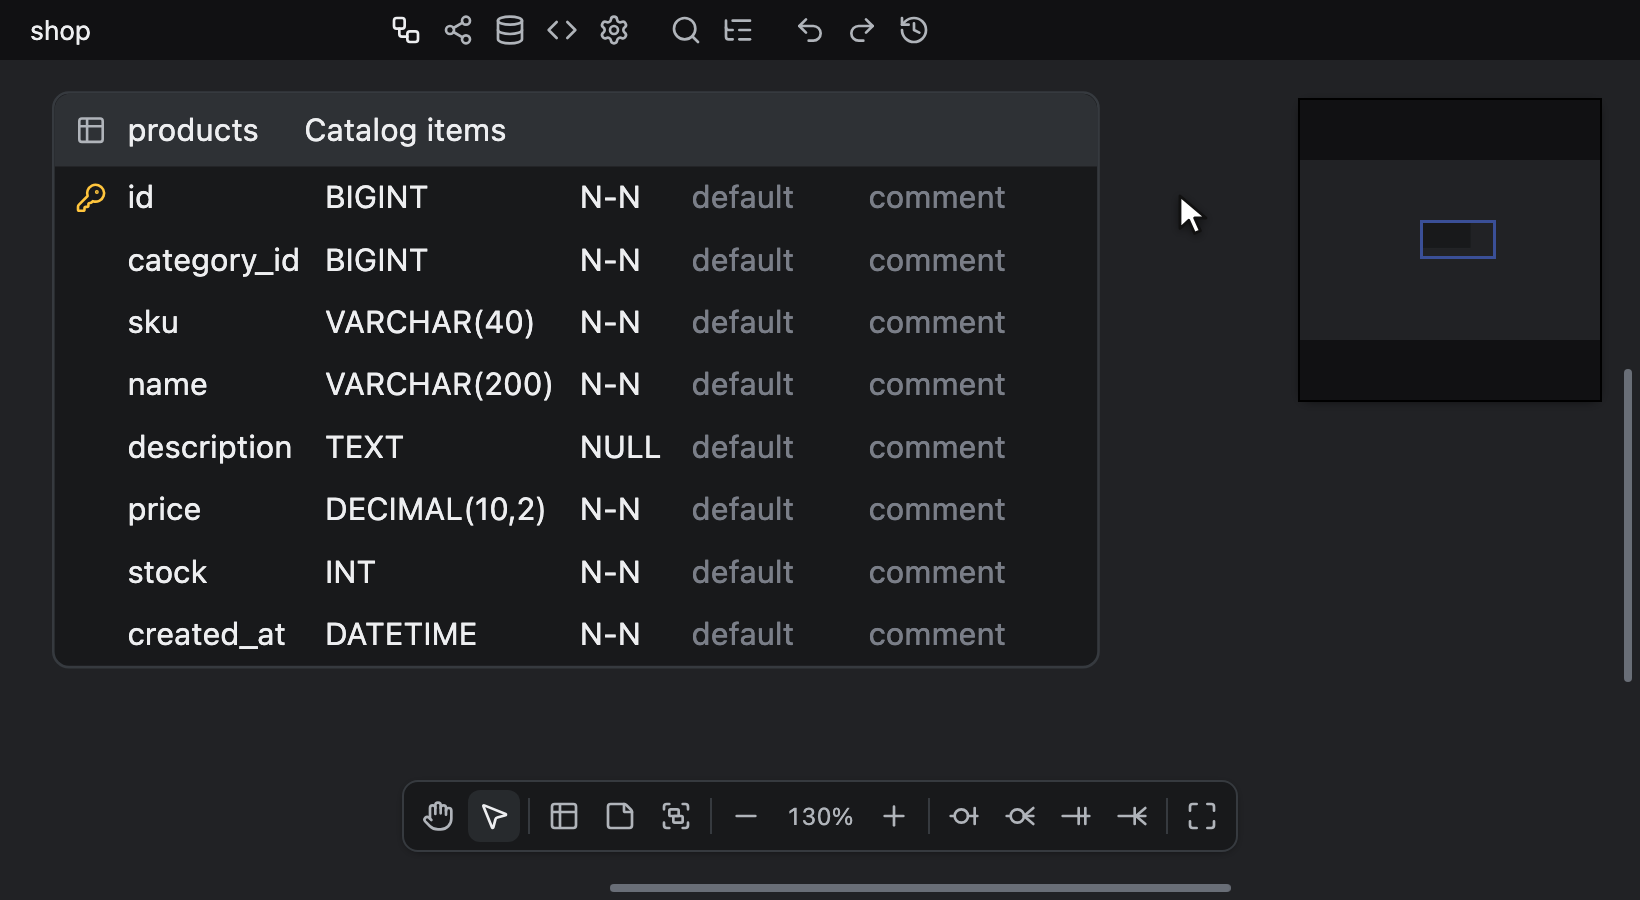The width and height of the screenshot is (1640, 900).
Task: Open the code view icon
Action: [562, 30]
